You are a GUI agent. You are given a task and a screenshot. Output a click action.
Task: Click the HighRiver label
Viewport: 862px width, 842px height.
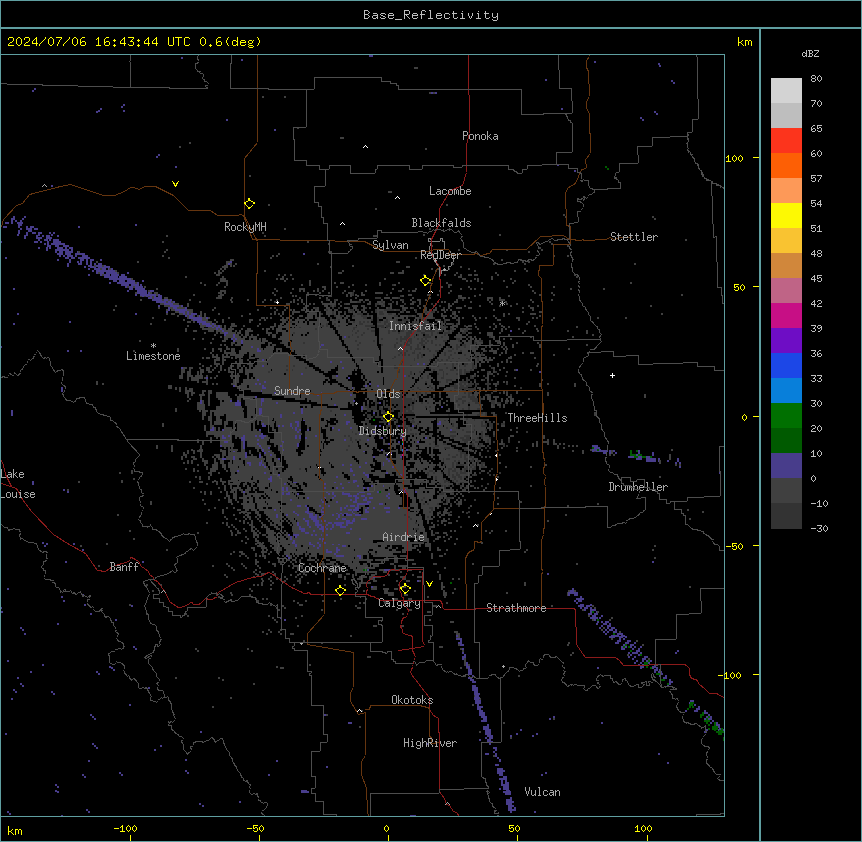point(430,743)
